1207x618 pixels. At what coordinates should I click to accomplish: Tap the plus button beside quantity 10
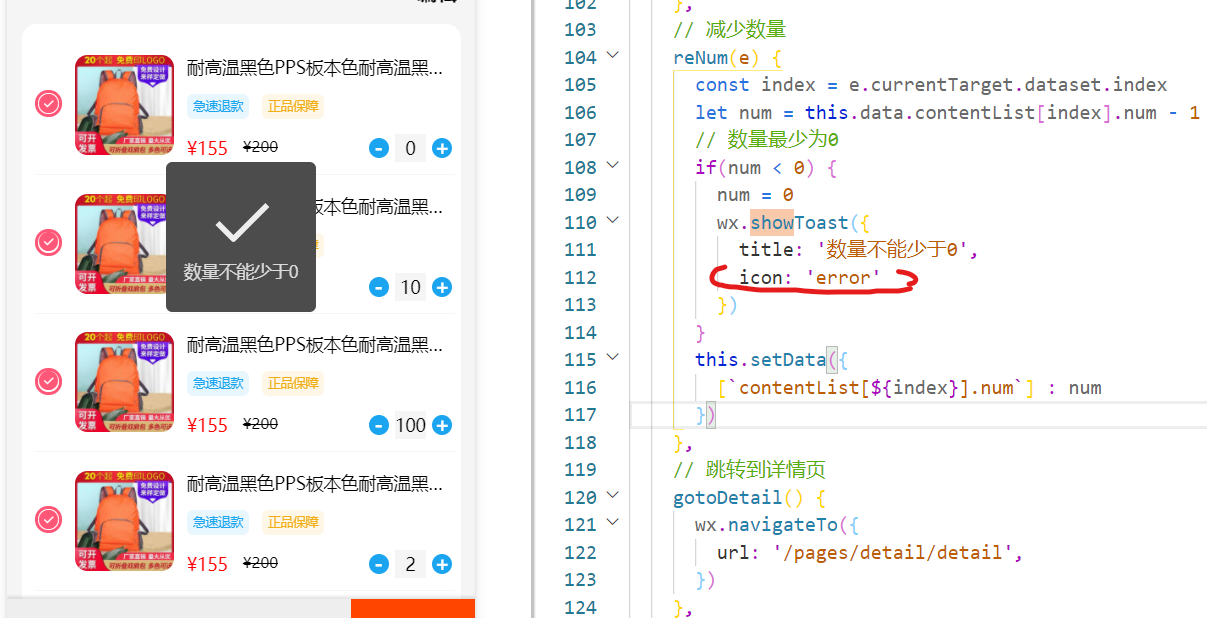[442, 288]
